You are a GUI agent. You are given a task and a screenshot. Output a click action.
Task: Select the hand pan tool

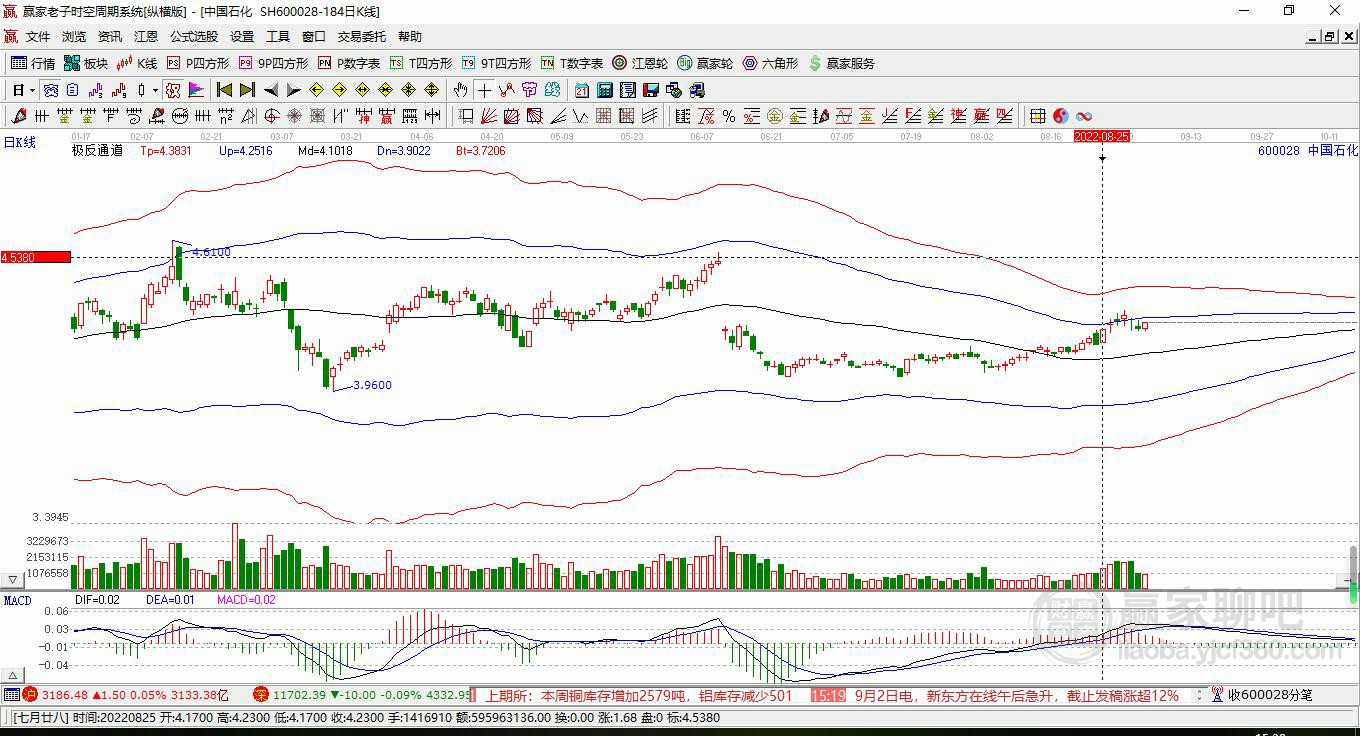pyautogui.click(x=460, y=90)
